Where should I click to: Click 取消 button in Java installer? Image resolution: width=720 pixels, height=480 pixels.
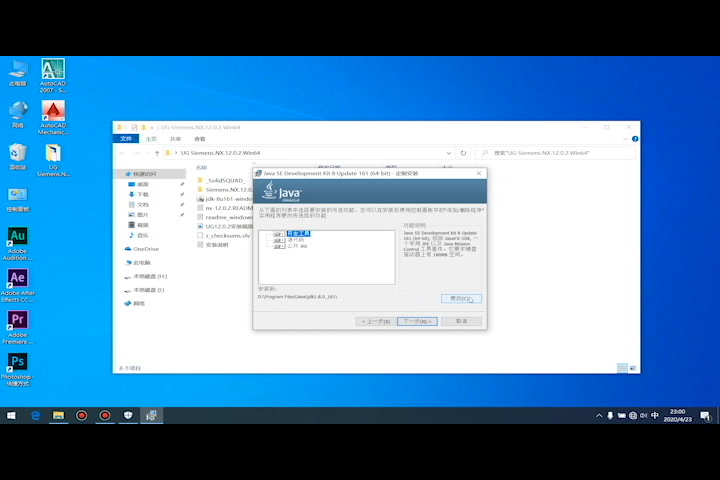pyautogui.click(x=461, y=321)
